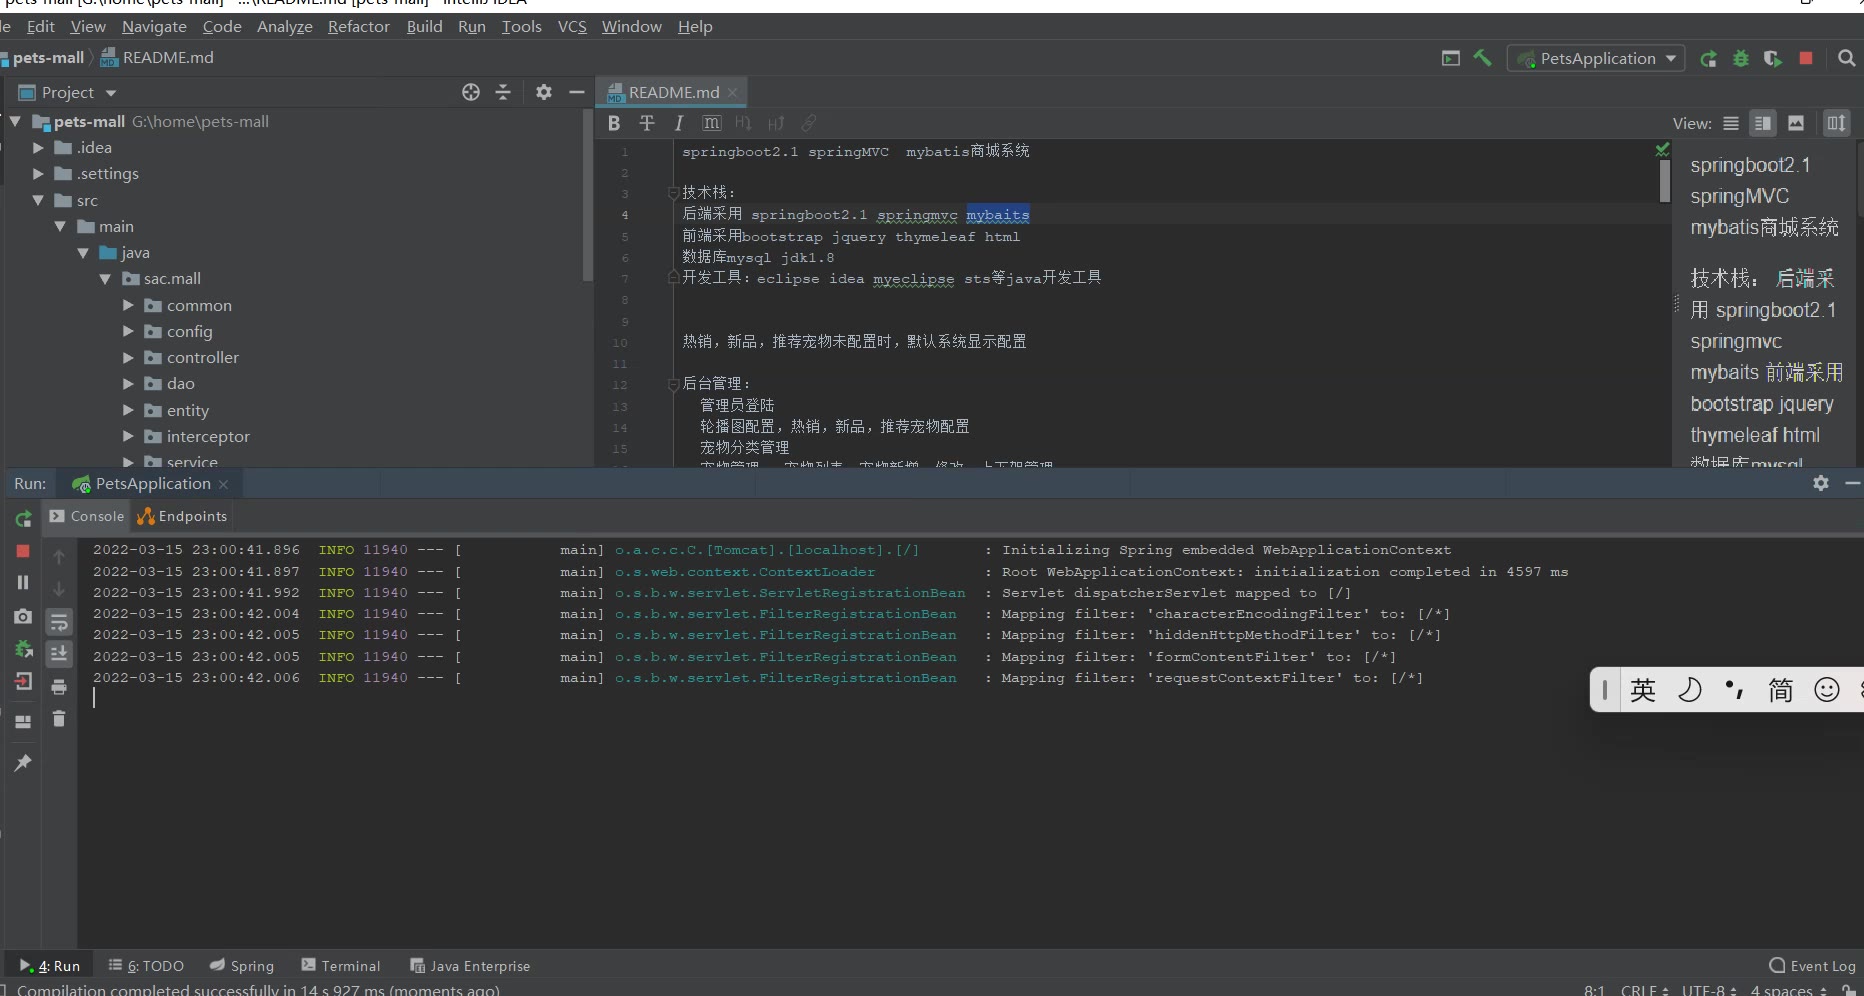The image size is (1864, 996).
Task: Switch to editor and preview split view
Action: click(1763, 123)
